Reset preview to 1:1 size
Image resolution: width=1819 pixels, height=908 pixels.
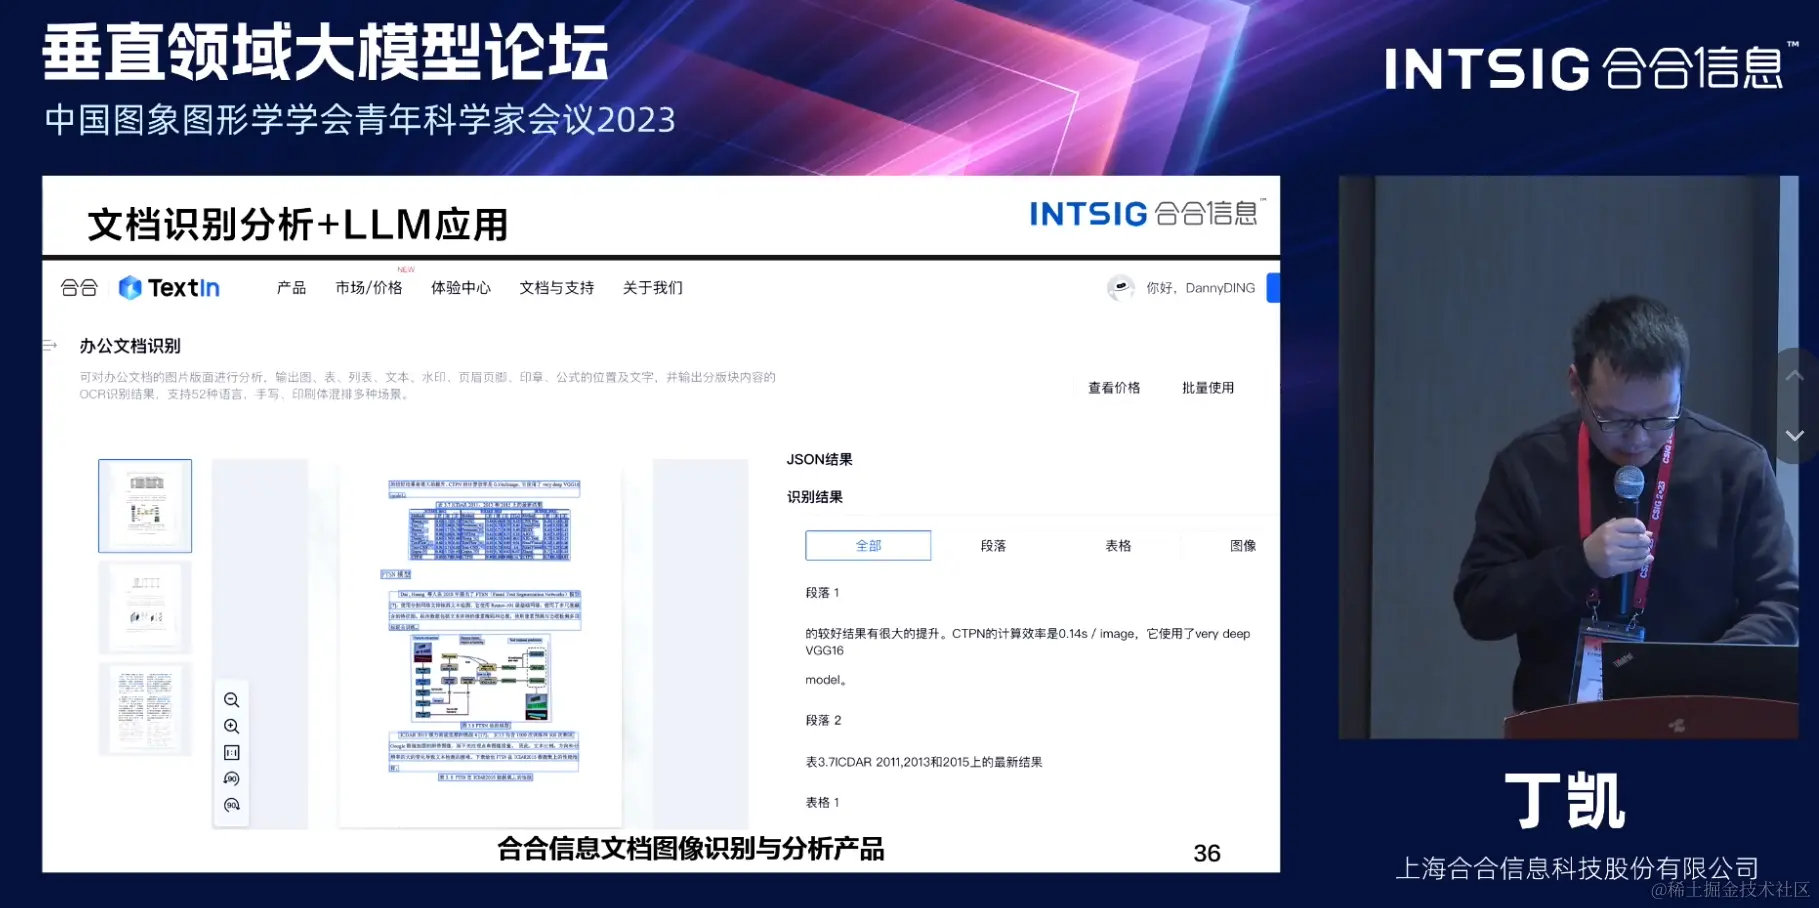[231, 753]
